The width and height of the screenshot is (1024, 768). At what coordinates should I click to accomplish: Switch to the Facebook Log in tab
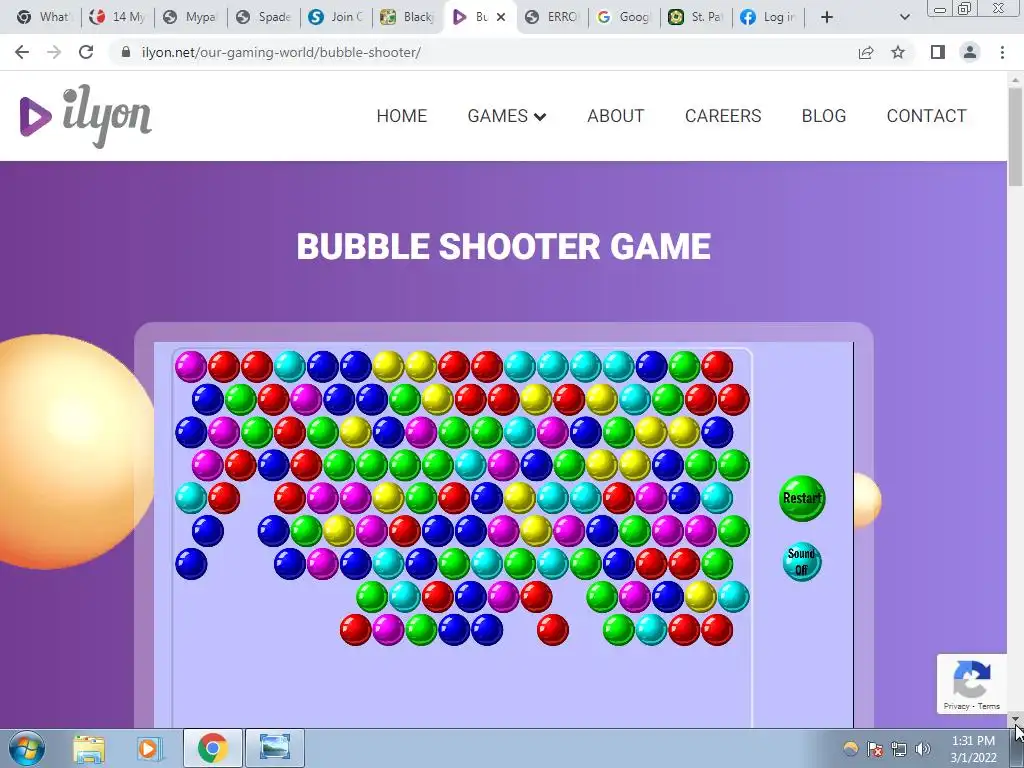[769, 17]
